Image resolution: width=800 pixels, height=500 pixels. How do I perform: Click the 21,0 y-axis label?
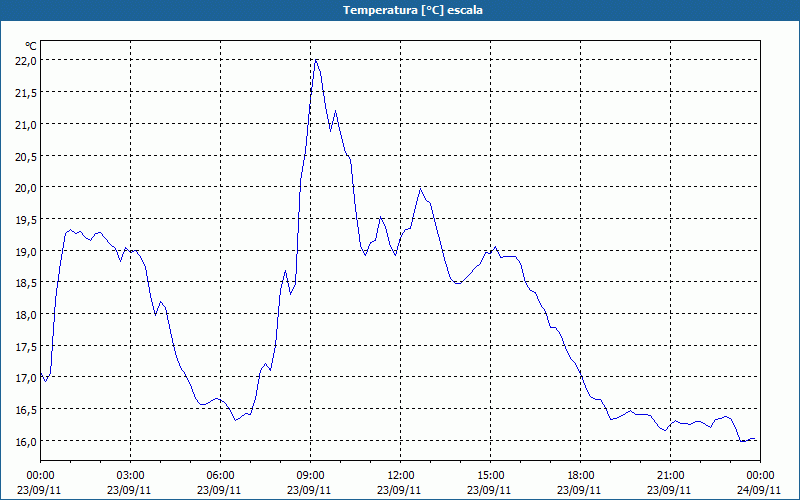pyautogui.click(x=26, y=124)
